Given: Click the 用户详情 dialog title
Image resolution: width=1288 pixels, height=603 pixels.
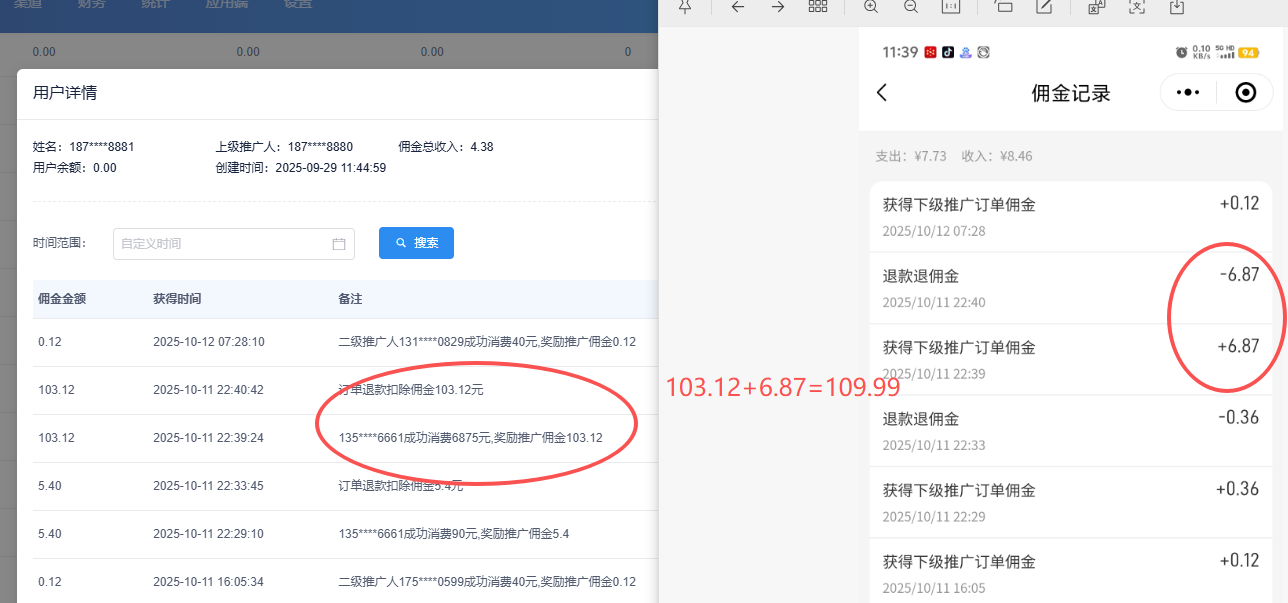Looking at the screenshot, I should 65,93.
